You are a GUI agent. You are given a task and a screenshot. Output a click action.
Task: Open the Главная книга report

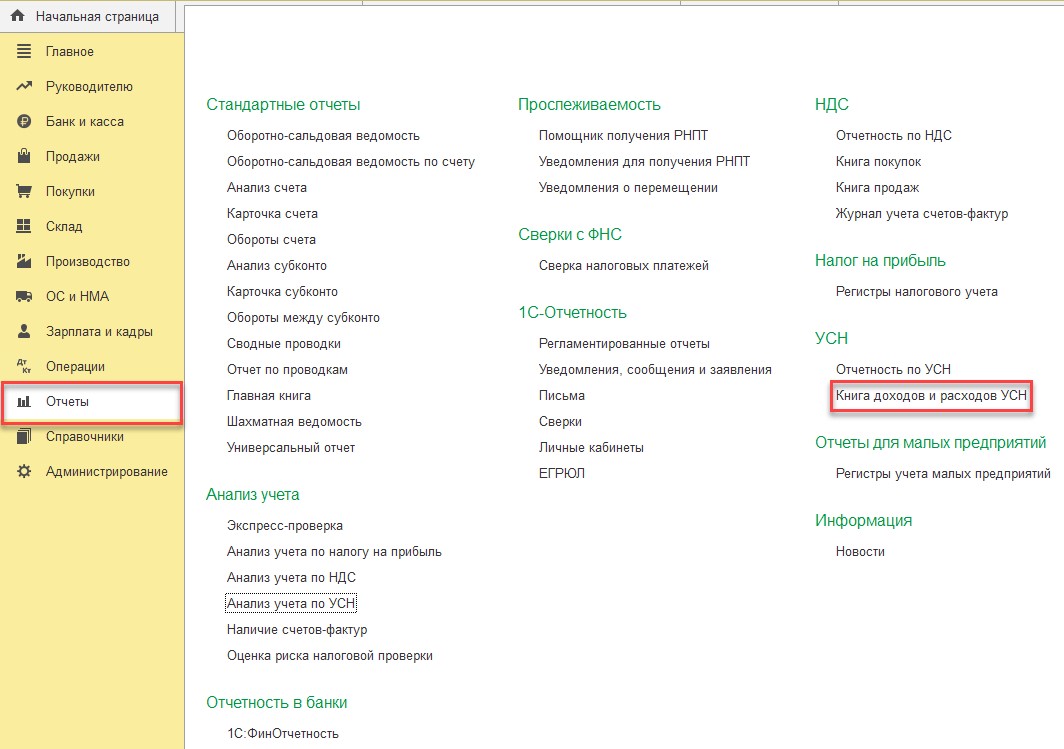coord(269,396)
